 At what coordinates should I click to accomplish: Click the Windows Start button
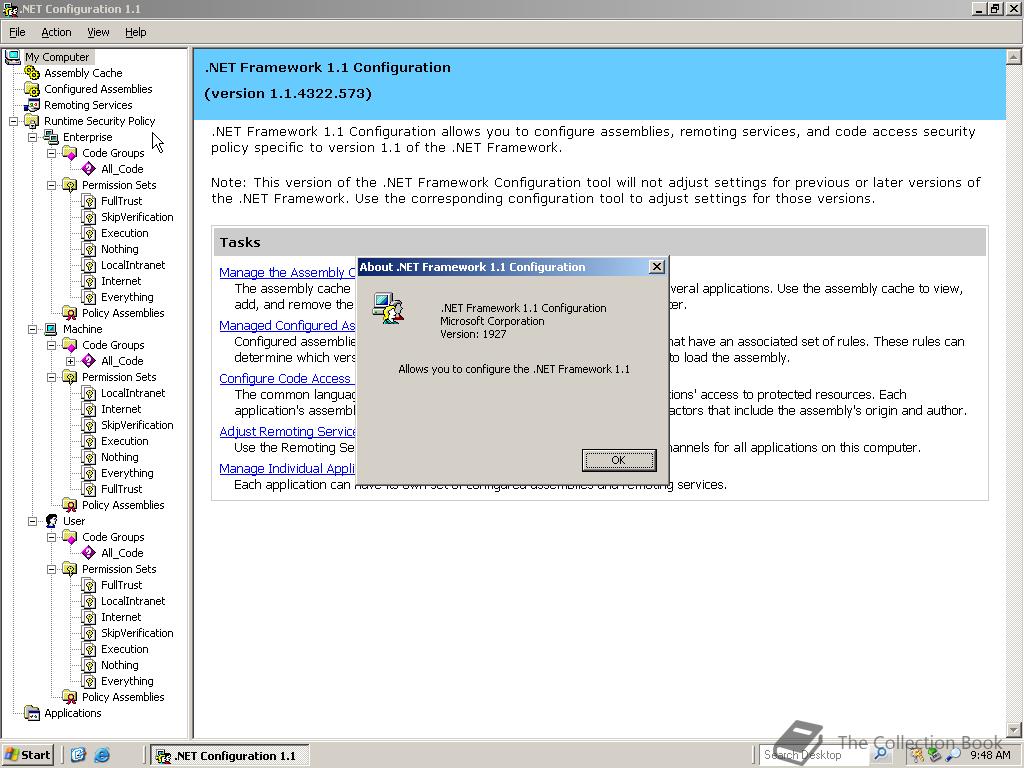tap(27, 755)
